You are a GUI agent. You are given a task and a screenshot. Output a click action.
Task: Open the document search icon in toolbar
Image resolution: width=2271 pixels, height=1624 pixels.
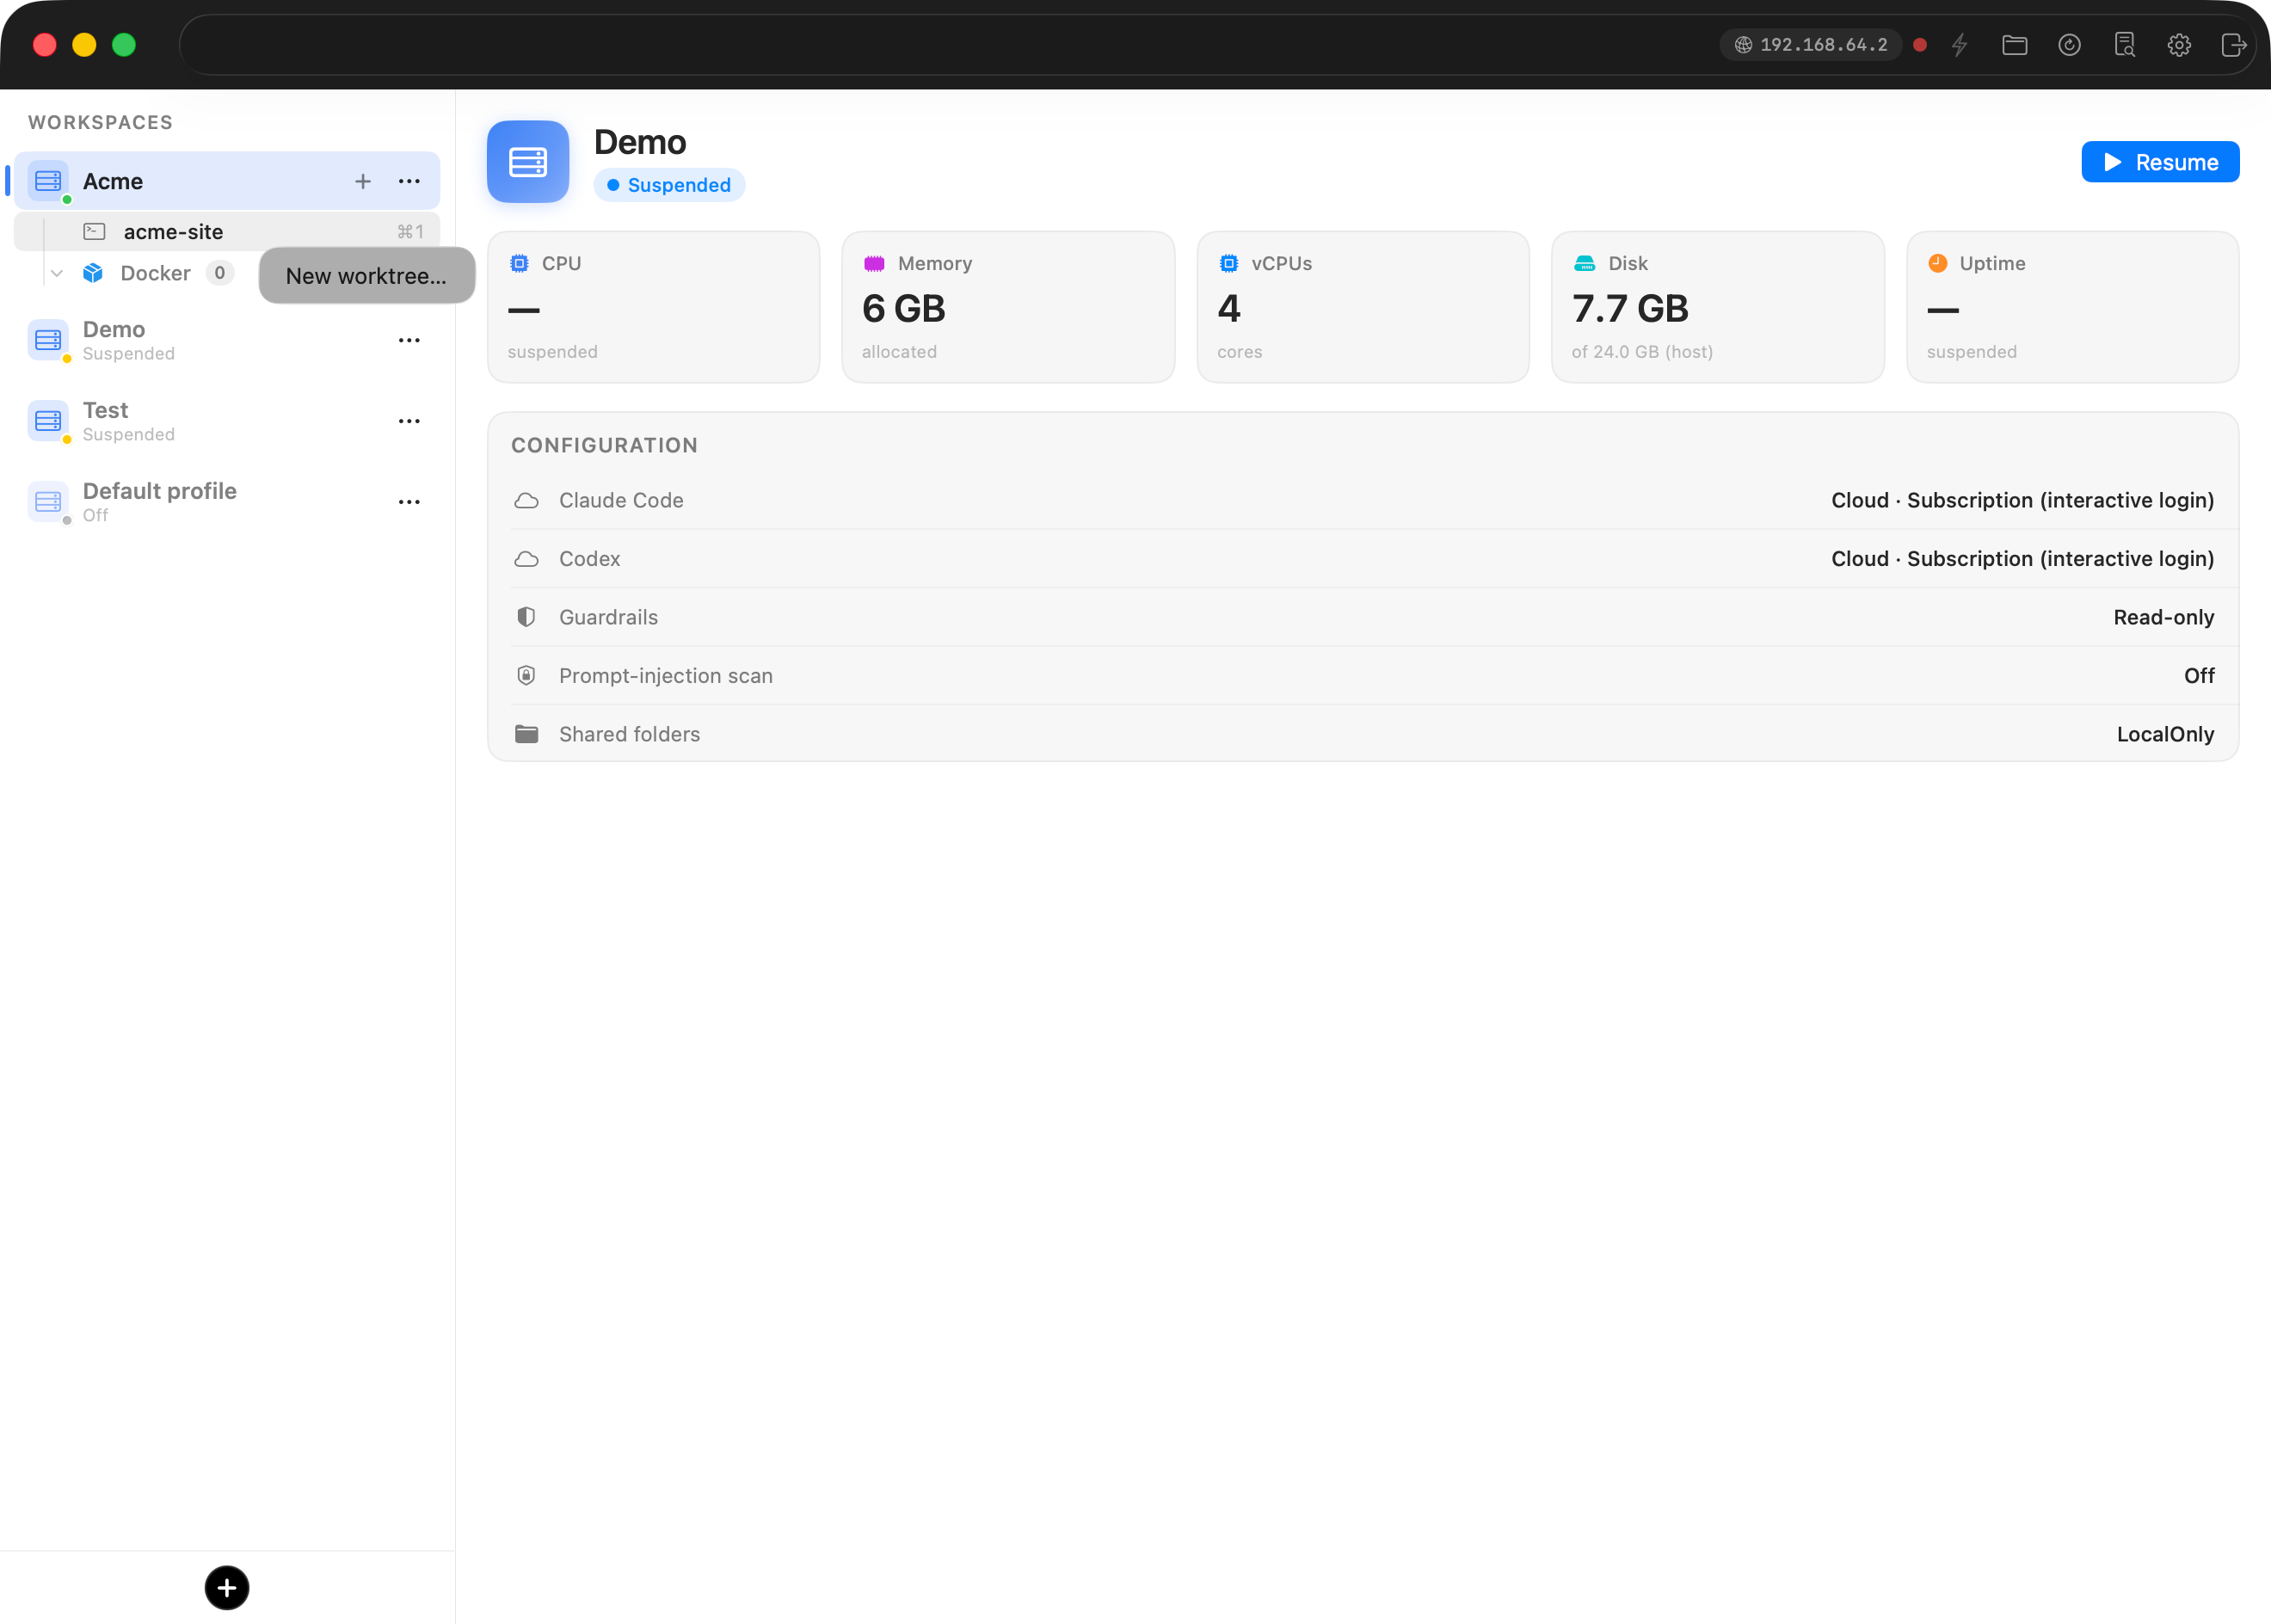2124,45
